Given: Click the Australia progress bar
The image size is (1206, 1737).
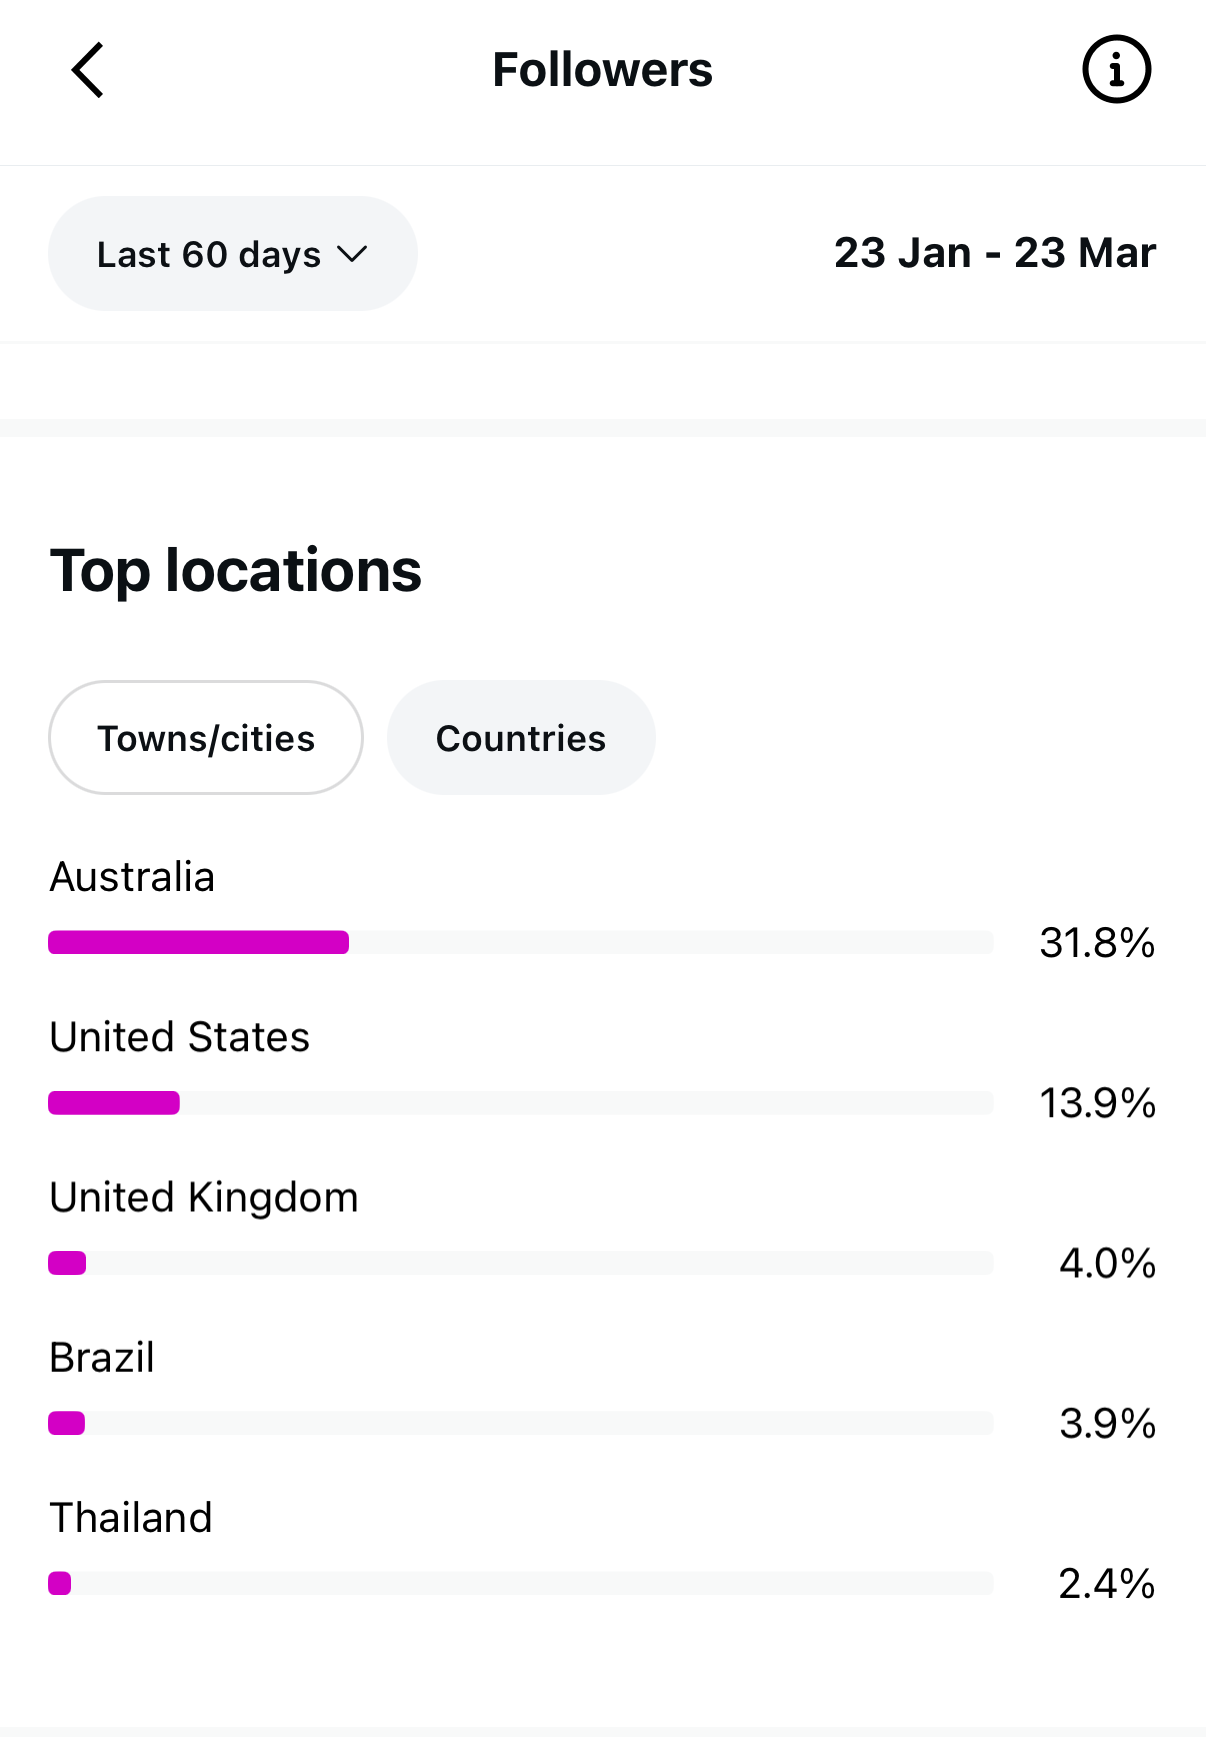Looking at the screenshot, I should click(x=521, y=942).
